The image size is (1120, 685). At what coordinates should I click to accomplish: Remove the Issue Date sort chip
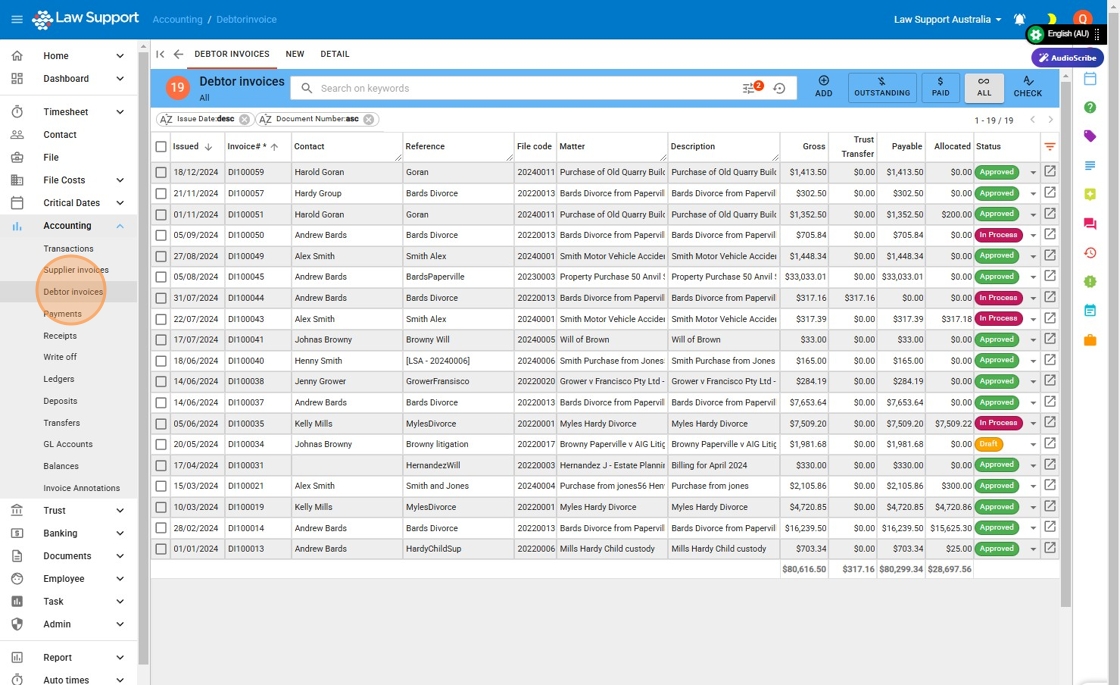coord(244,119)
